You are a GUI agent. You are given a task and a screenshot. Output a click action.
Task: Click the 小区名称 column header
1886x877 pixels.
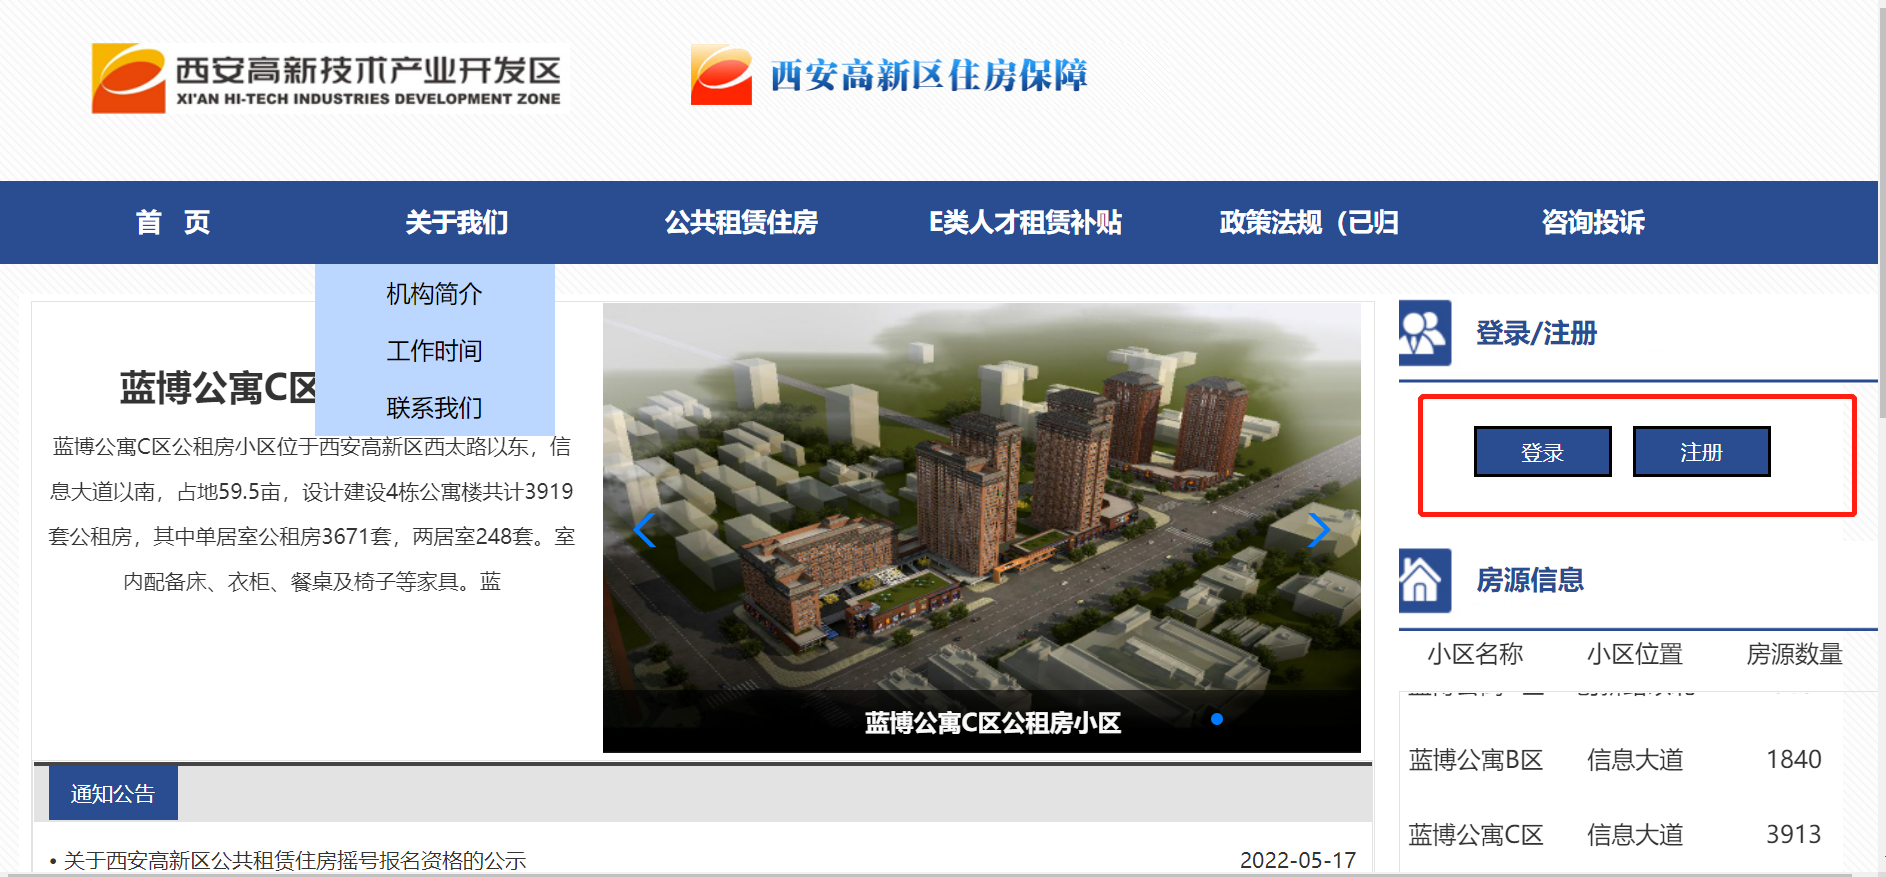point(1475,654)
